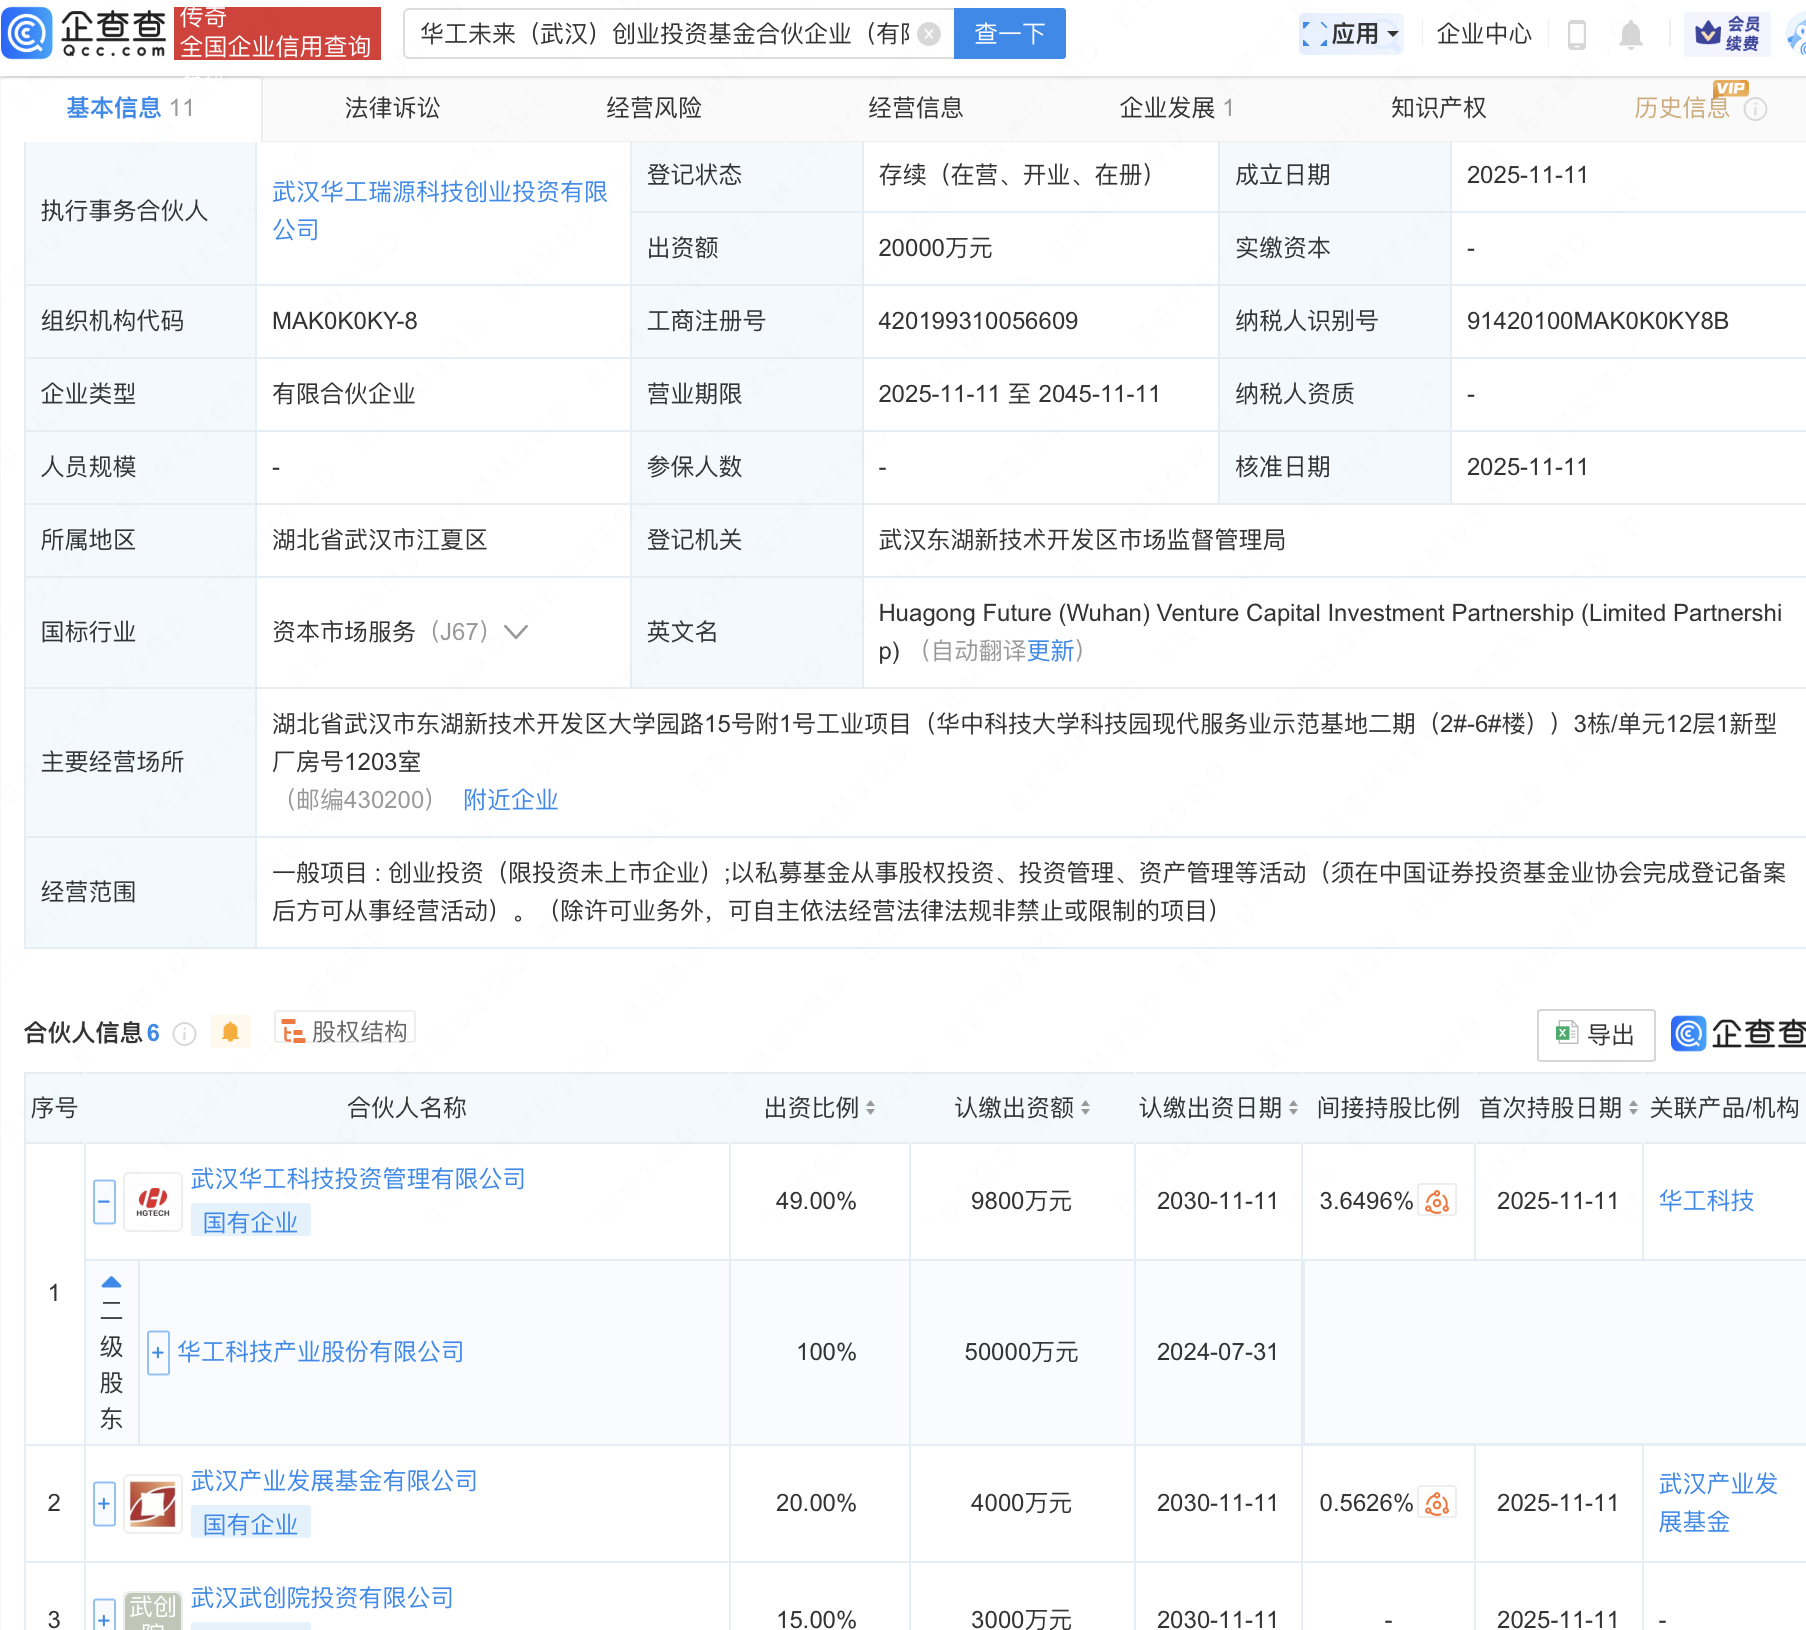
Task: Toggle sort on the 出资比例 column
Action: [869, 1107]
